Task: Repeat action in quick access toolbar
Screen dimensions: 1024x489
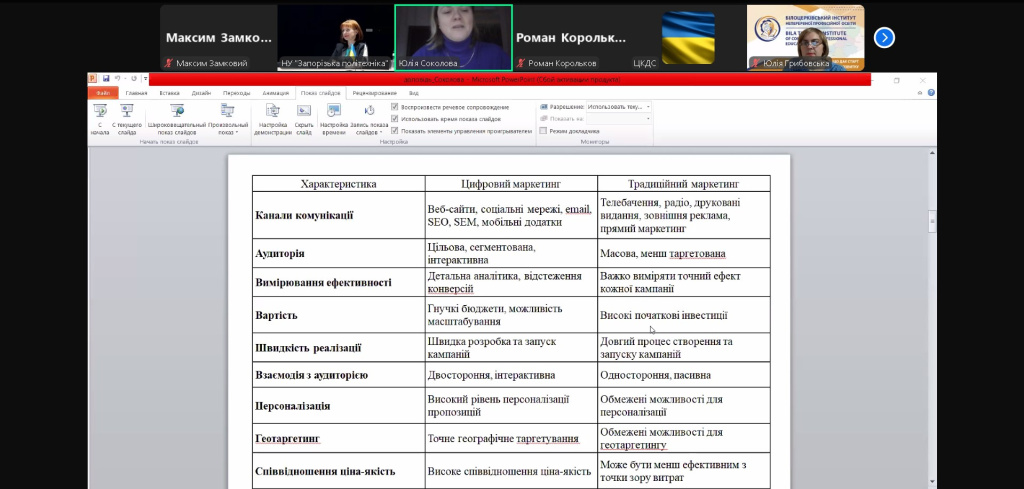Action: 134,79
